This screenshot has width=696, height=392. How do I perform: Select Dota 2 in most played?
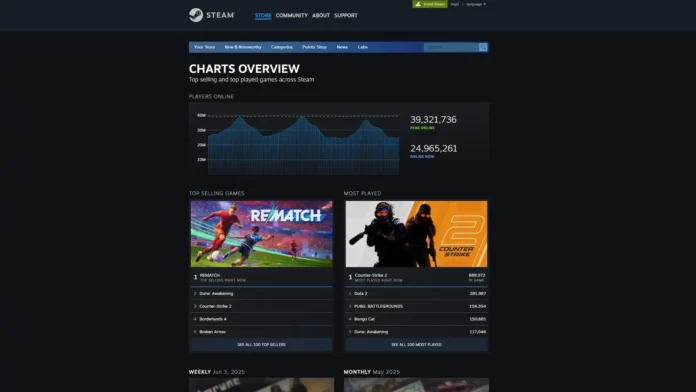(x=416, y=293)
